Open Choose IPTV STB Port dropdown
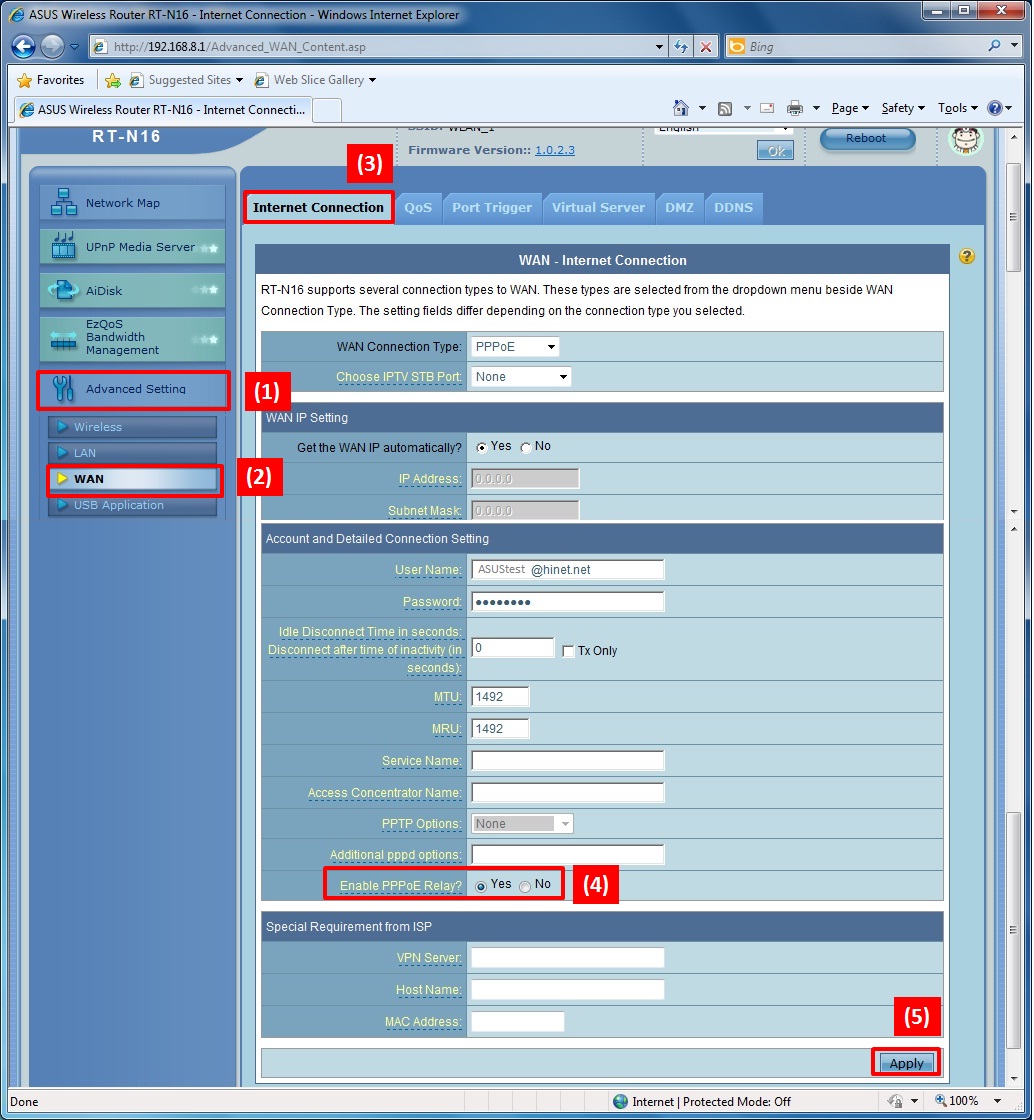 click(x=521, y=376)
